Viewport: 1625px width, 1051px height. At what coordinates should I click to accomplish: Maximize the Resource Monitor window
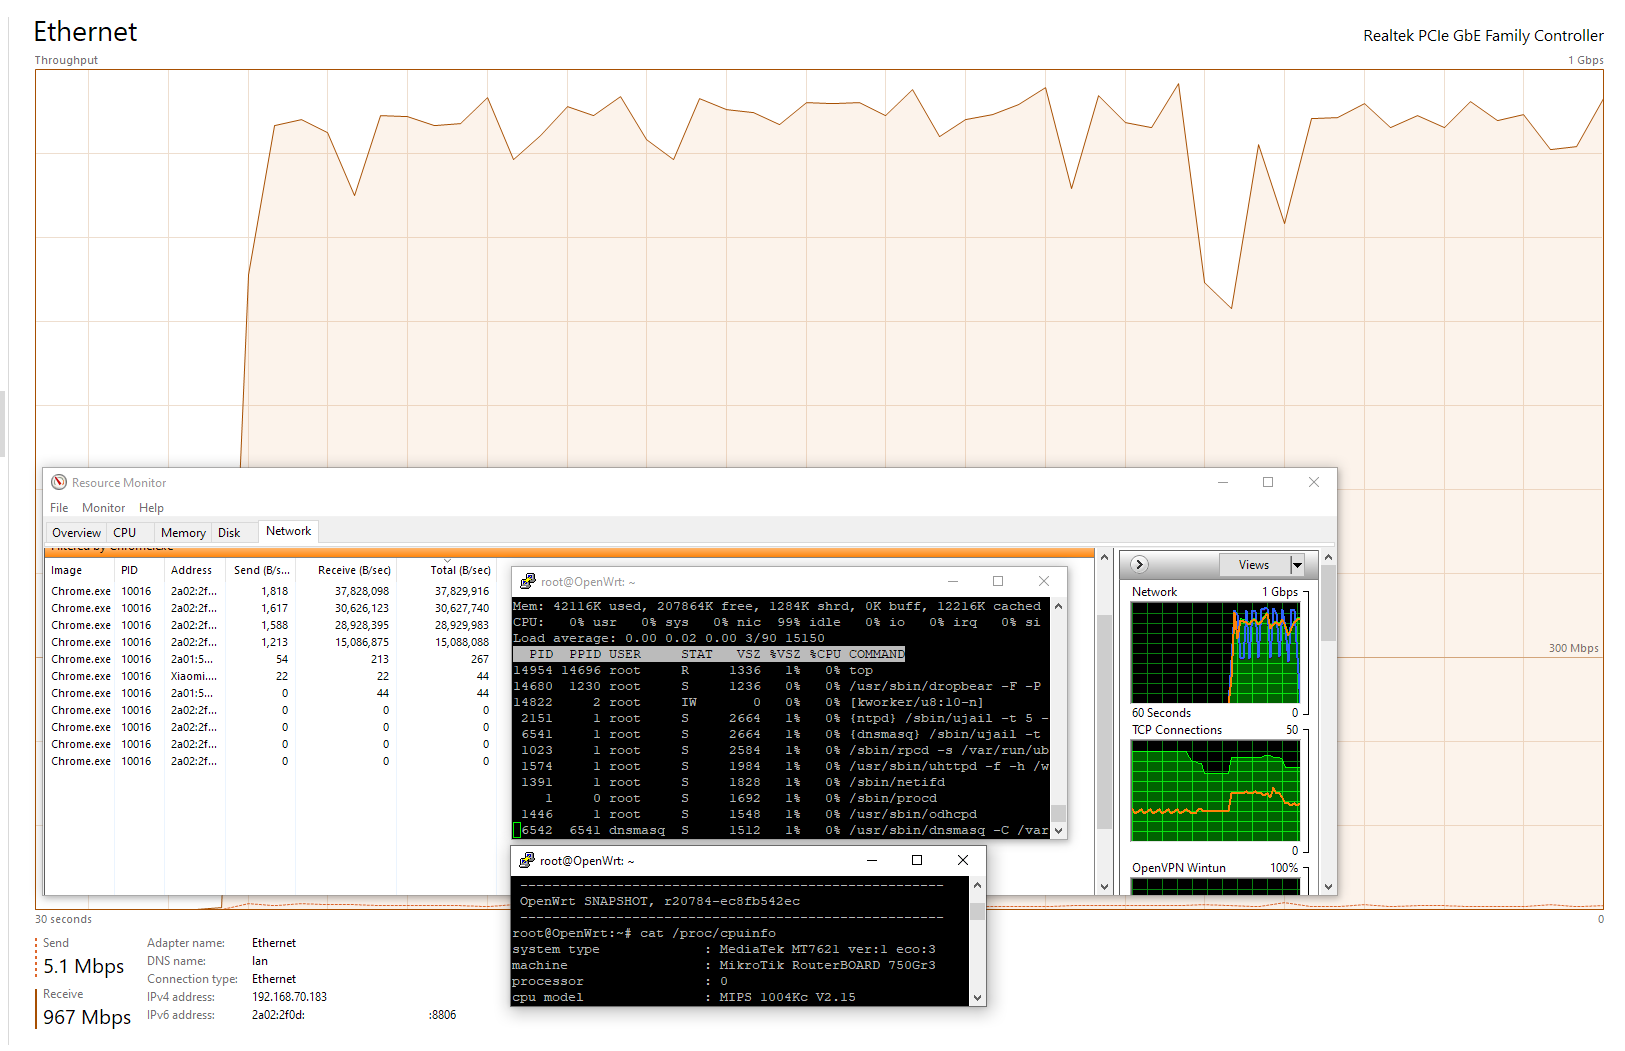click(x=1268, y=482)
